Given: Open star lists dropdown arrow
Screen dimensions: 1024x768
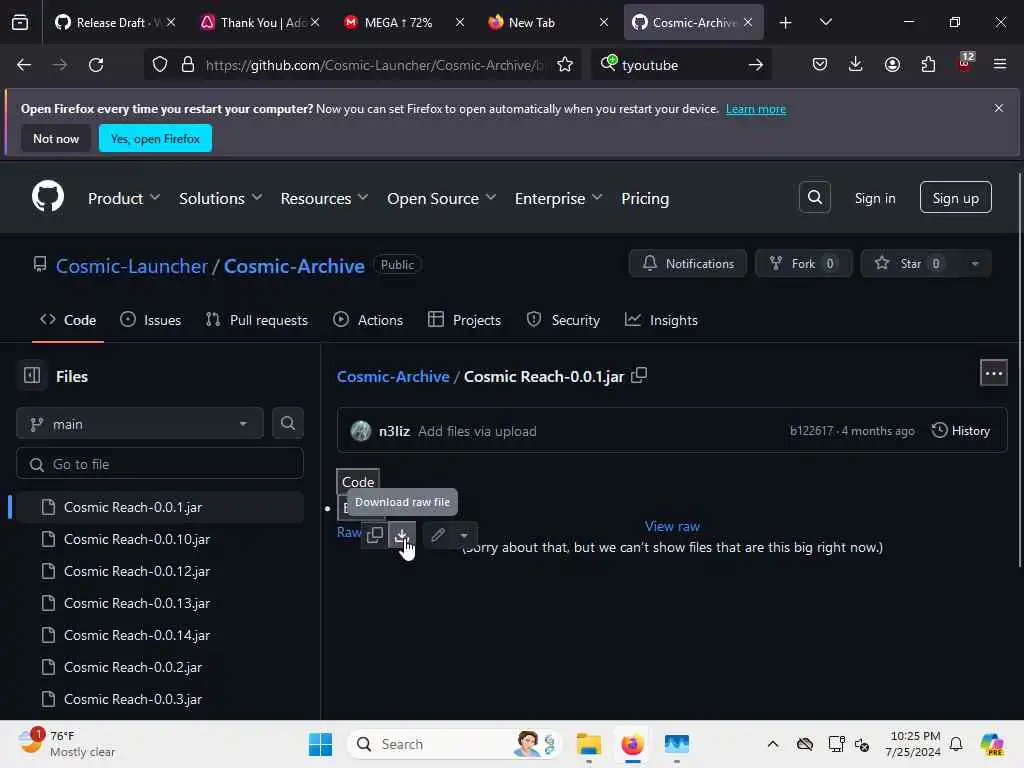Looking at the screenshot, I should coord(974,263).
